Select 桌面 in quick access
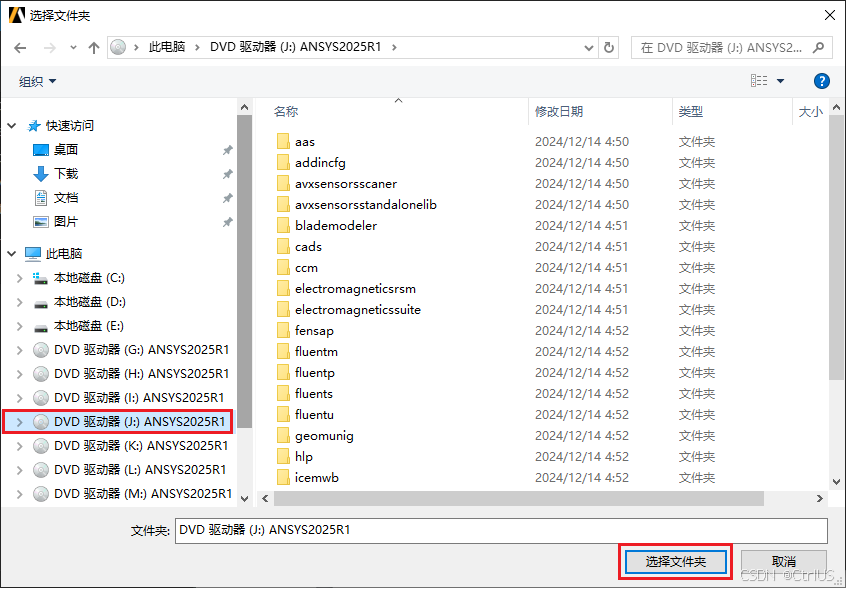The image size is (848, 591). [65, 150]
